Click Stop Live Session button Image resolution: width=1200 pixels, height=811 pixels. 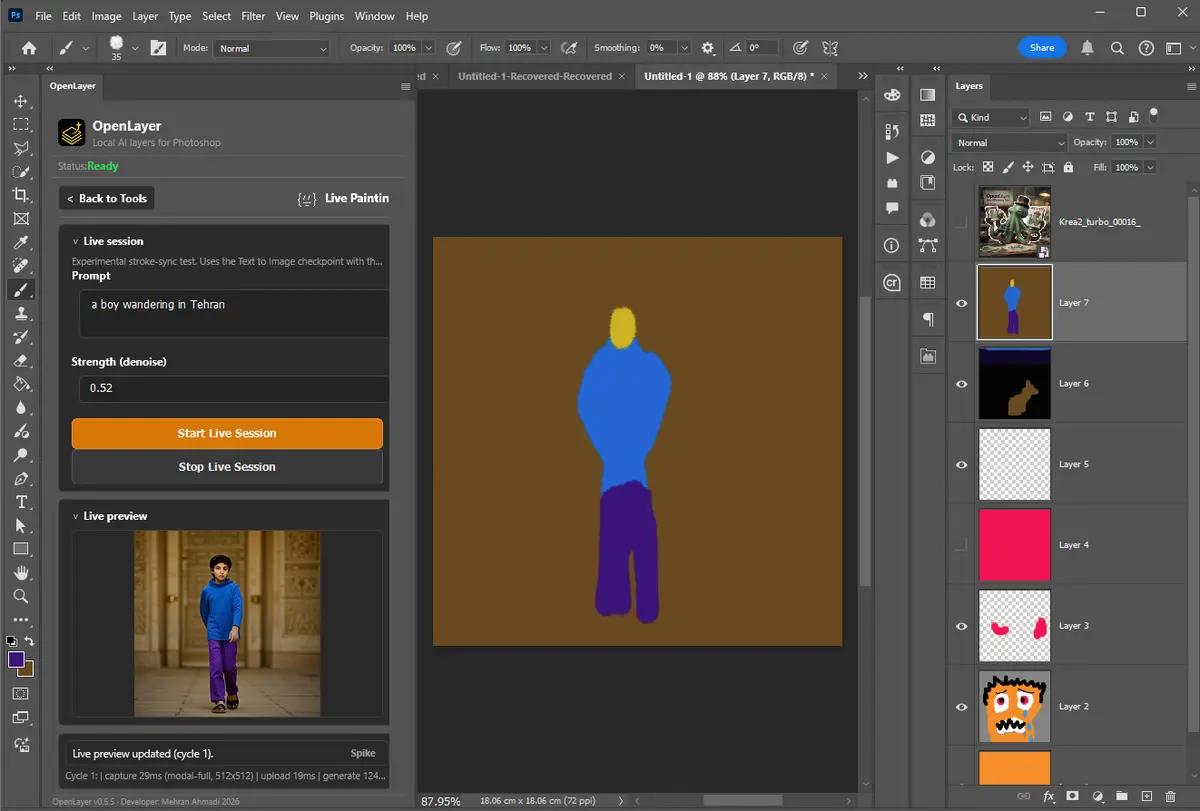(x=227, y=466)
